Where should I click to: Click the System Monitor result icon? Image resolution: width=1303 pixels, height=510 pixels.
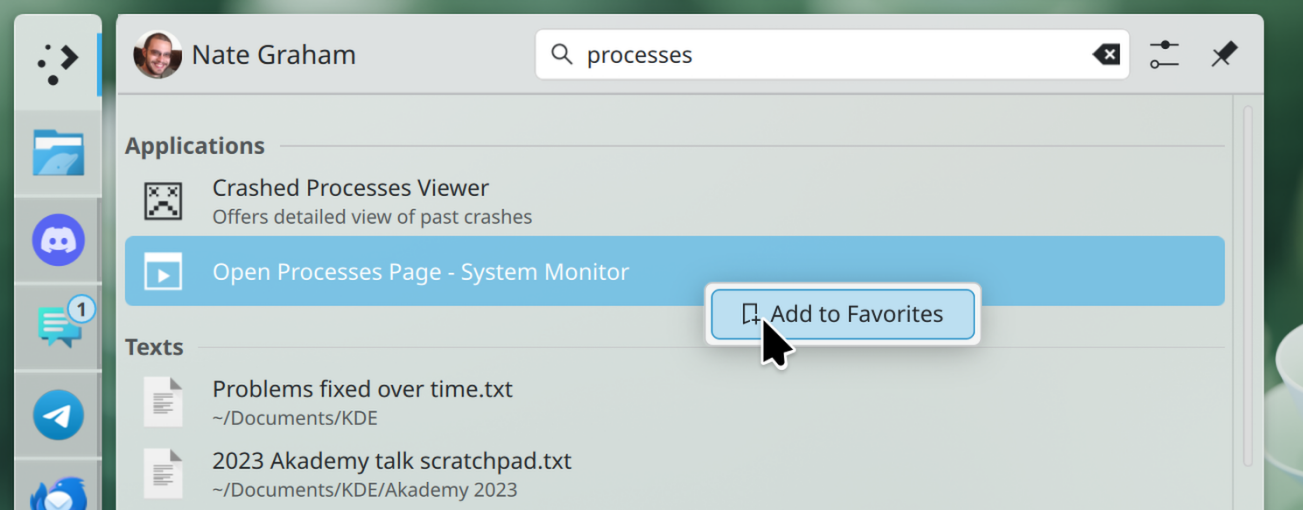click(x=163, y=272)
